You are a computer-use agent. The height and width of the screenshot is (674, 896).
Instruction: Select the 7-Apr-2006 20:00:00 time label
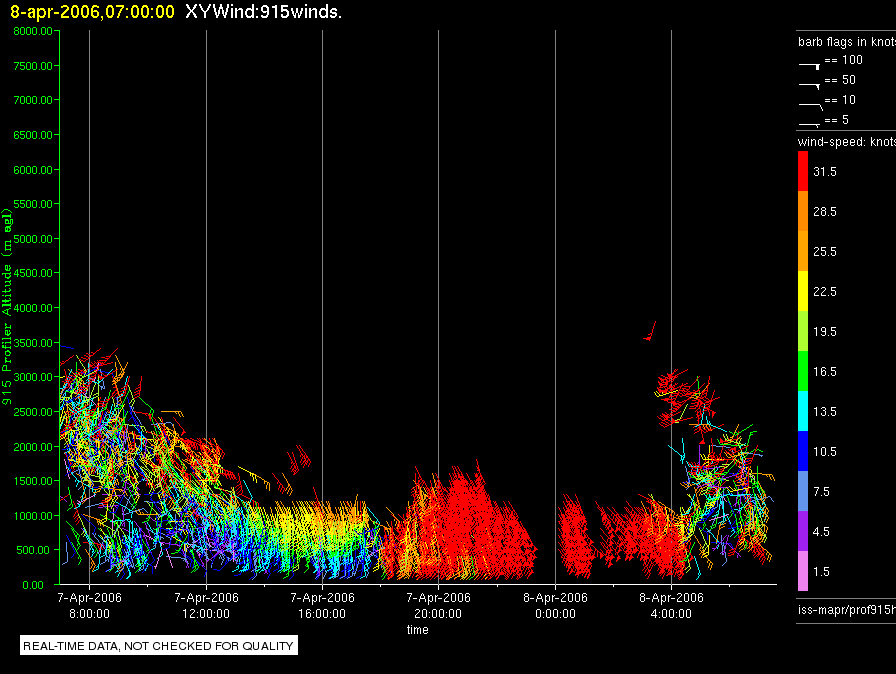(438, 605)
